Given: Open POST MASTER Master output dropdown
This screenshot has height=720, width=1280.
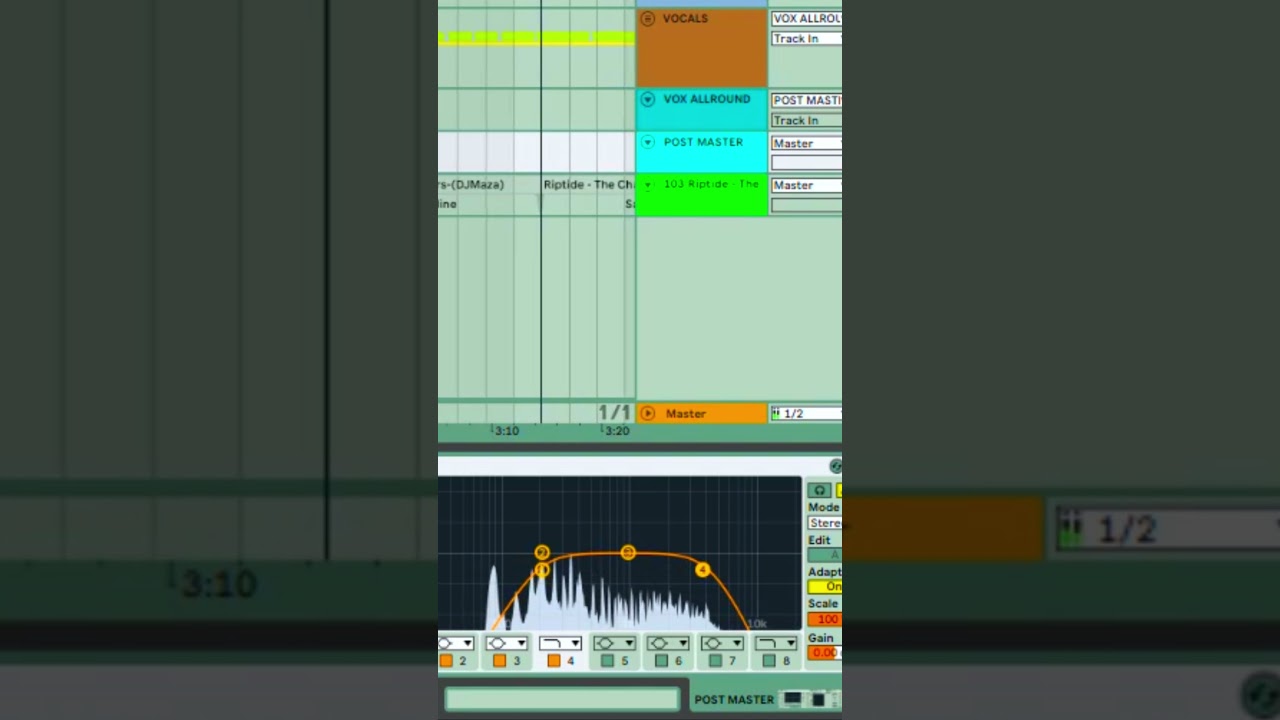Looking at the screenshot, I should (806, 143).
